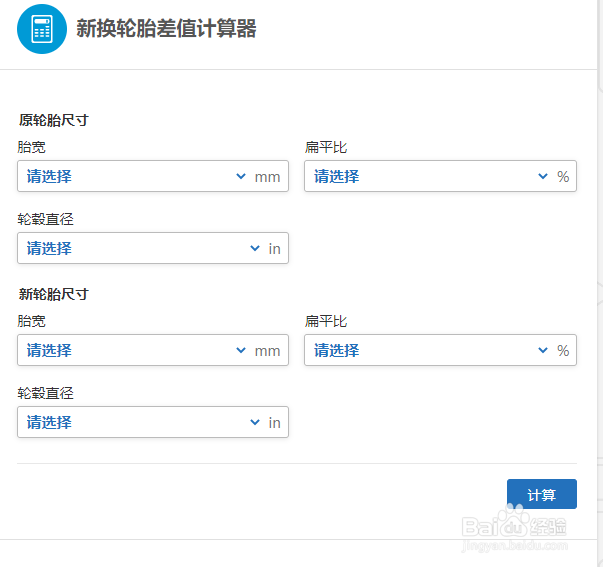Click the 计算 button
This screenshot has height=567, width=603.
pyautogui.click(x=541, y=494)
